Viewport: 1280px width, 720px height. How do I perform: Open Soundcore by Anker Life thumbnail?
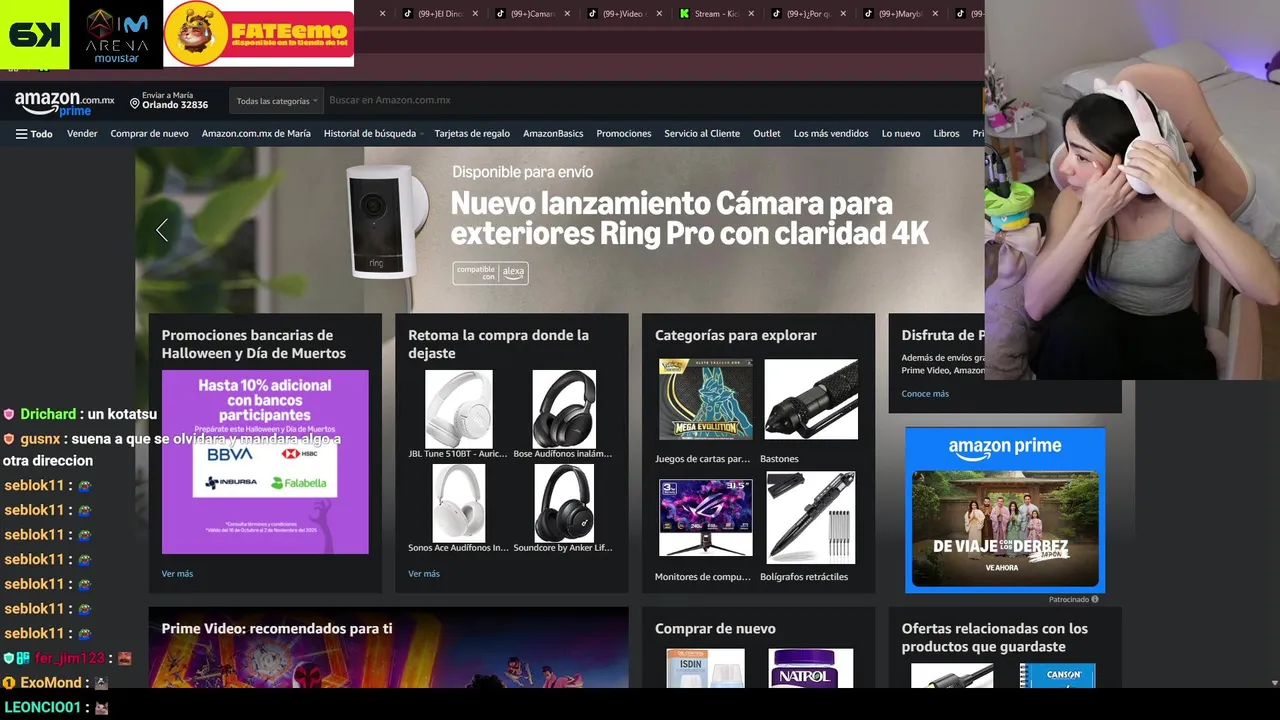[x=564, y=503]
